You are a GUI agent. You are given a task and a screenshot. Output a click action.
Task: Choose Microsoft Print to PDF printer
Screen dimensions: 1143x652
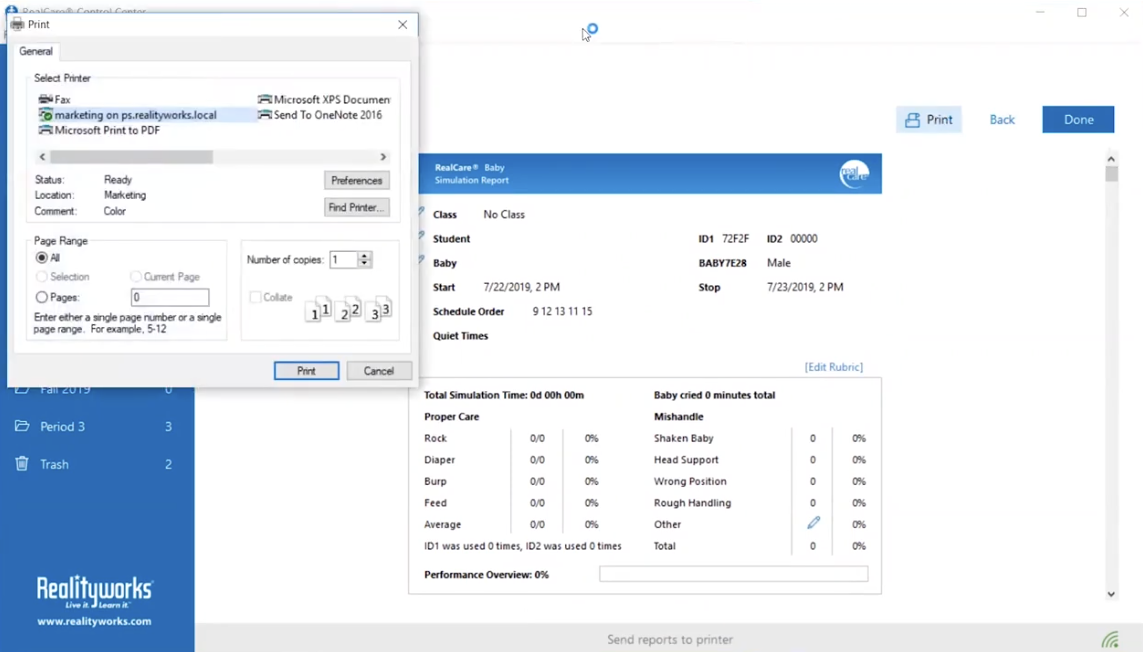(99, 130)
